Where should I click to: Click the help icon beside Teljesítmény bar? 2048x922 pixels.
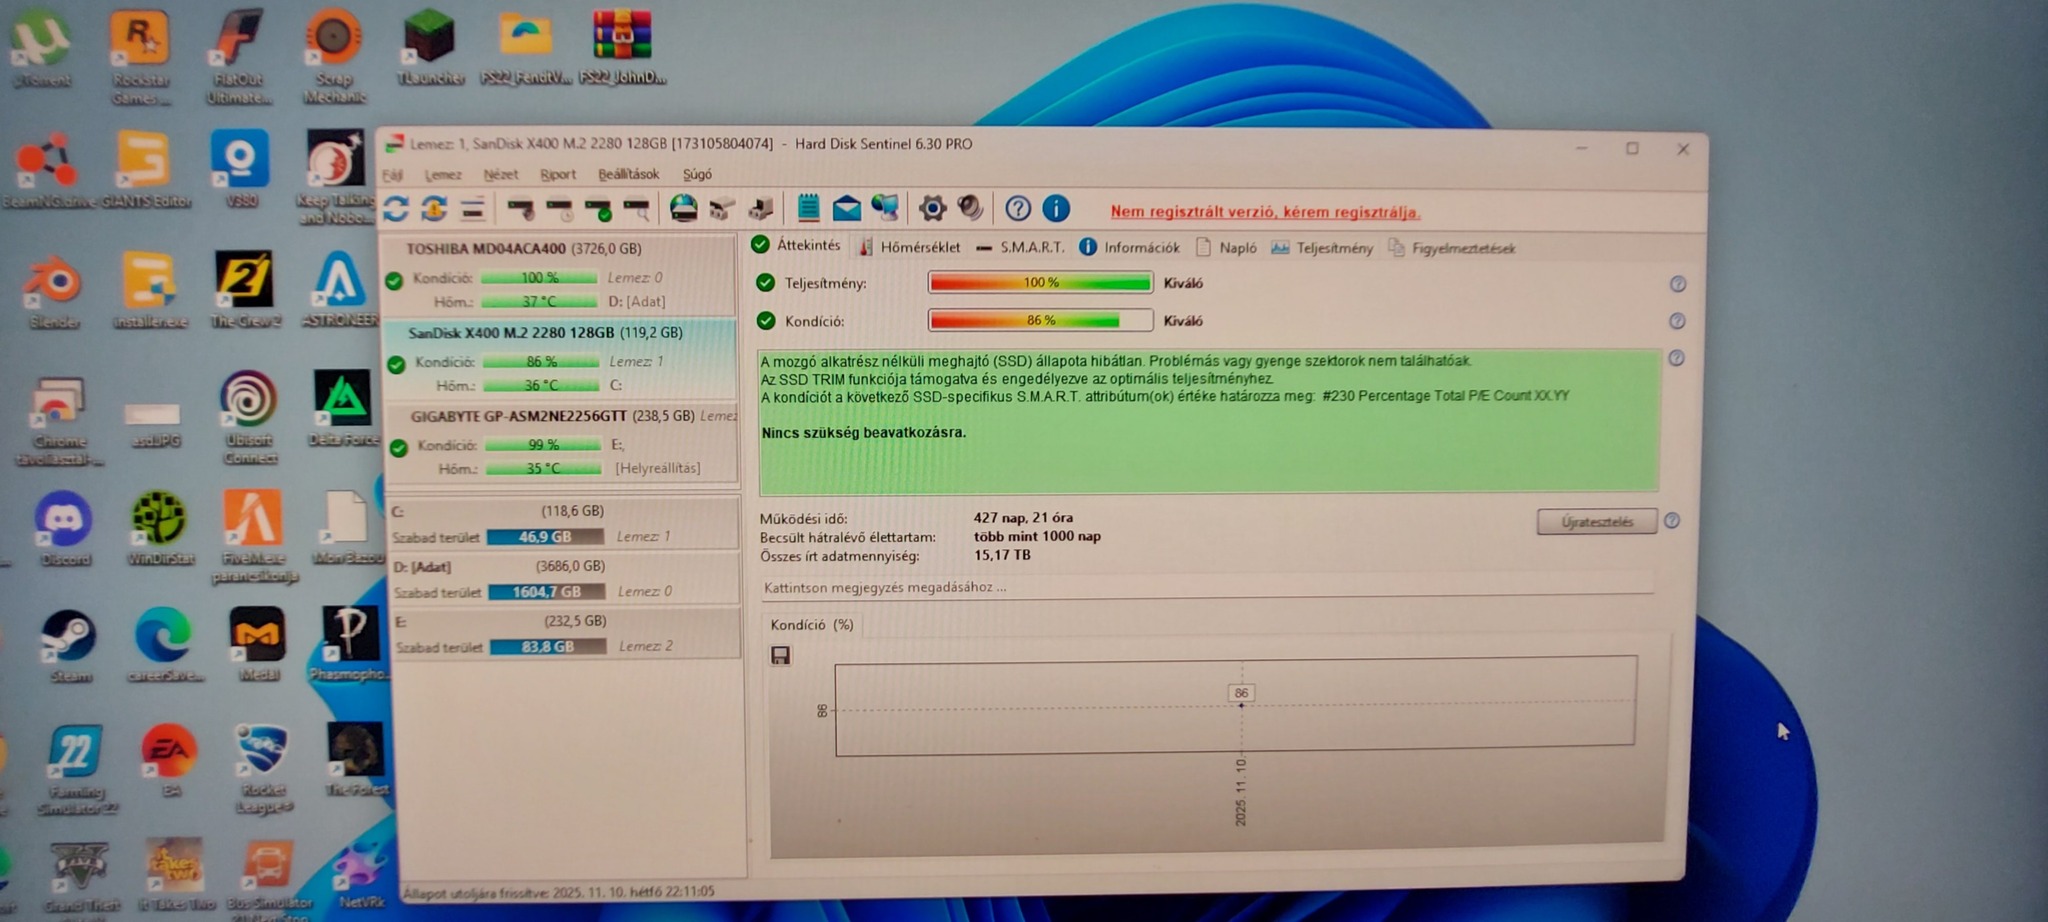pyautogui.click(x=1678, y=284)
